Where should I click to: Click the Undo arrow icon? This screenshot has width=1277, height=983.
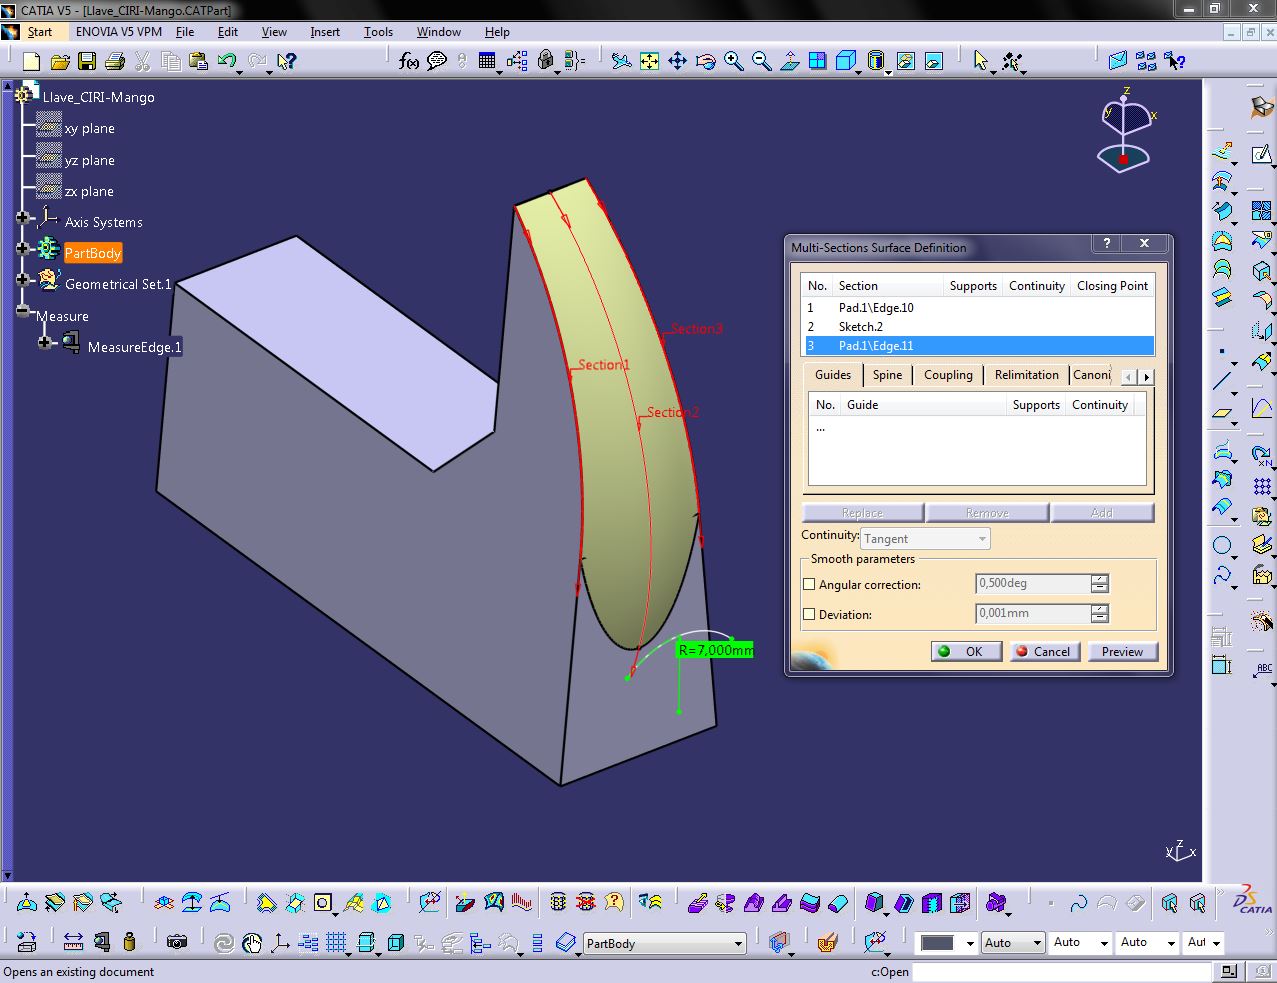click(x=226, y=62)
